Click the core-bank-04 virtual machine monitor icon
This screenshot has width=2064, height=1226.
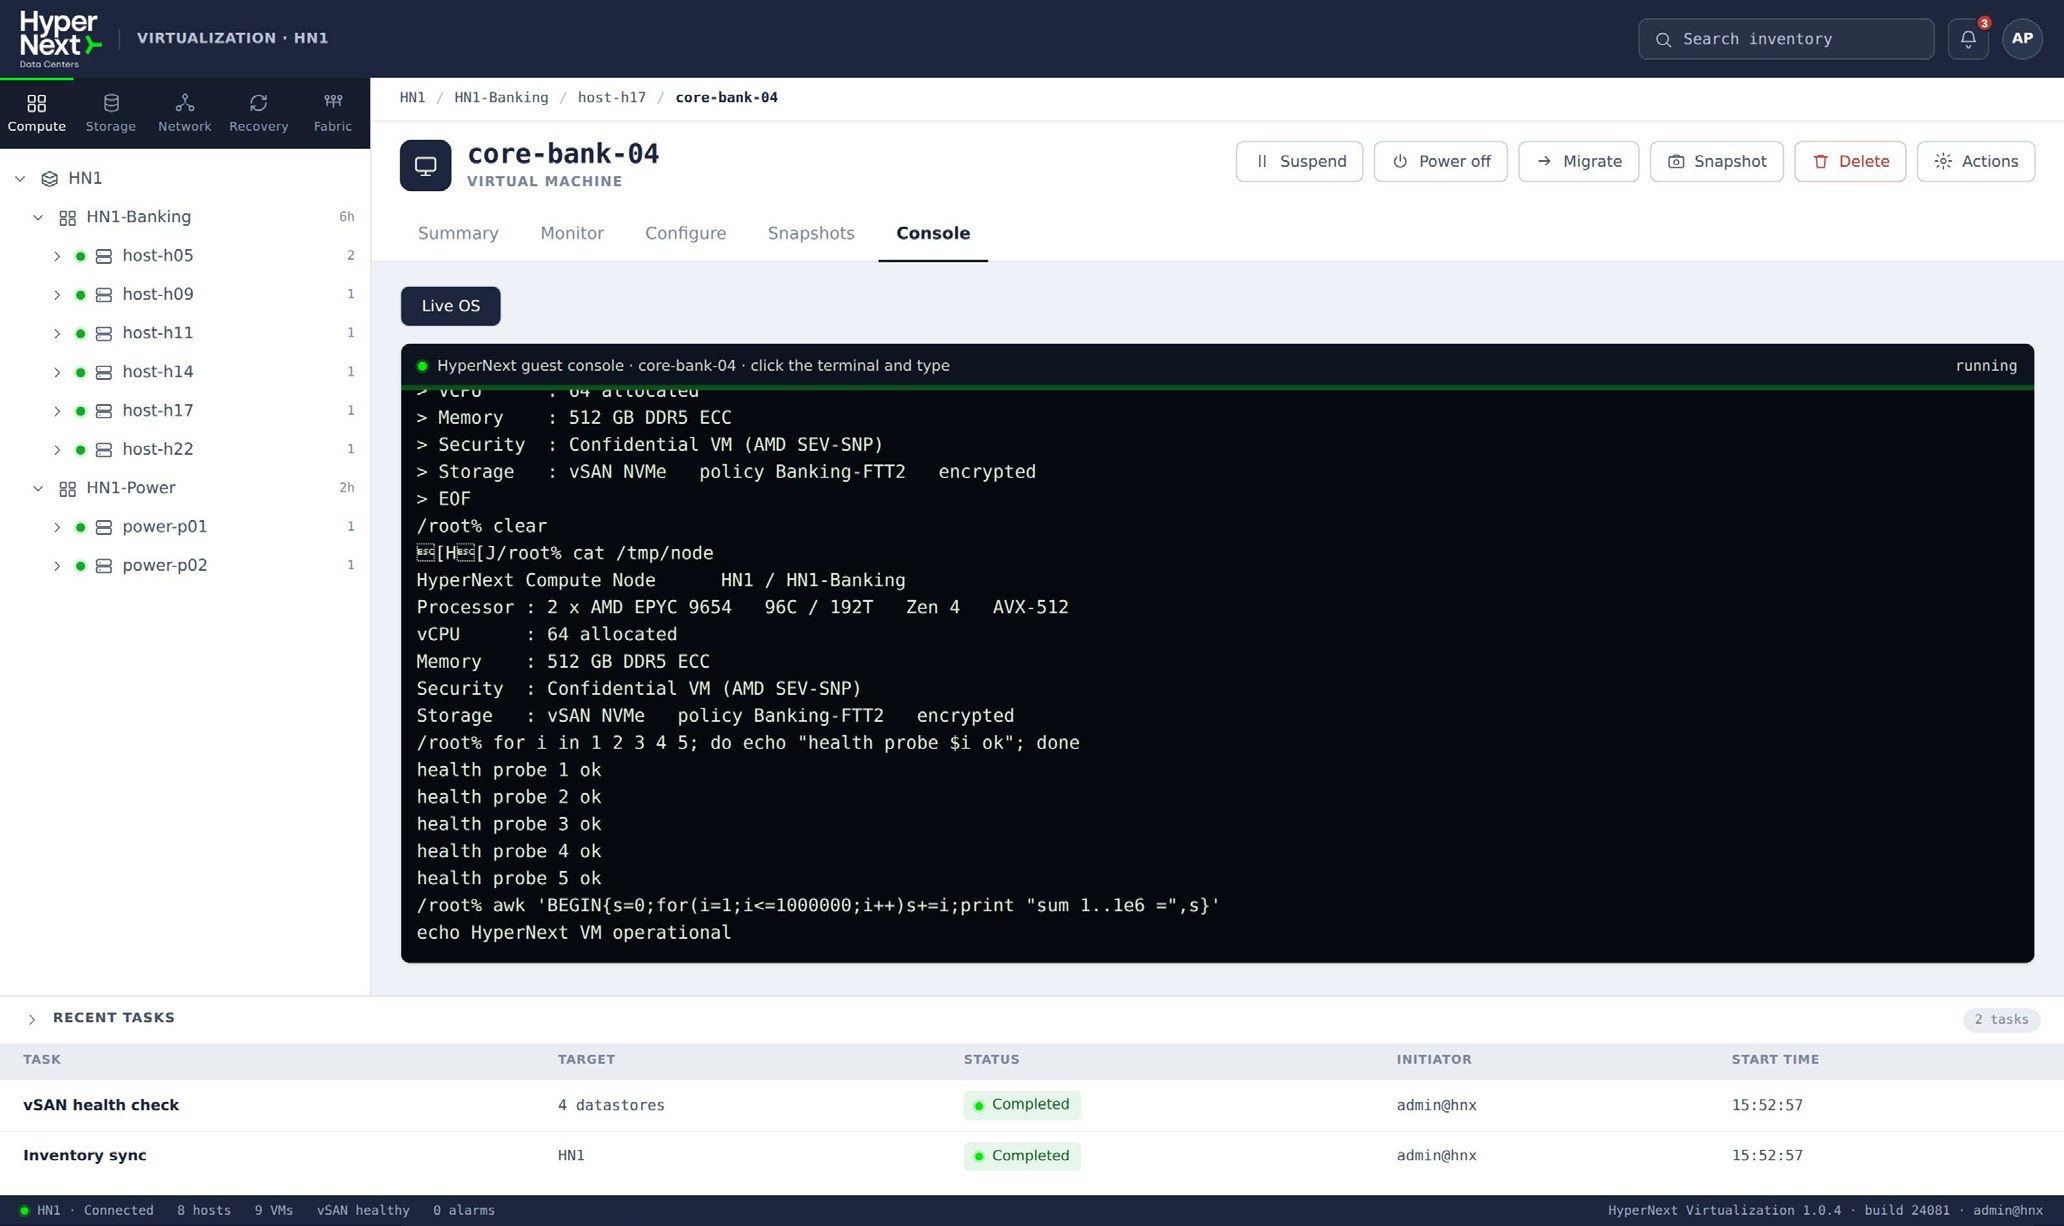pyautogui.click(x=425, y=165)
